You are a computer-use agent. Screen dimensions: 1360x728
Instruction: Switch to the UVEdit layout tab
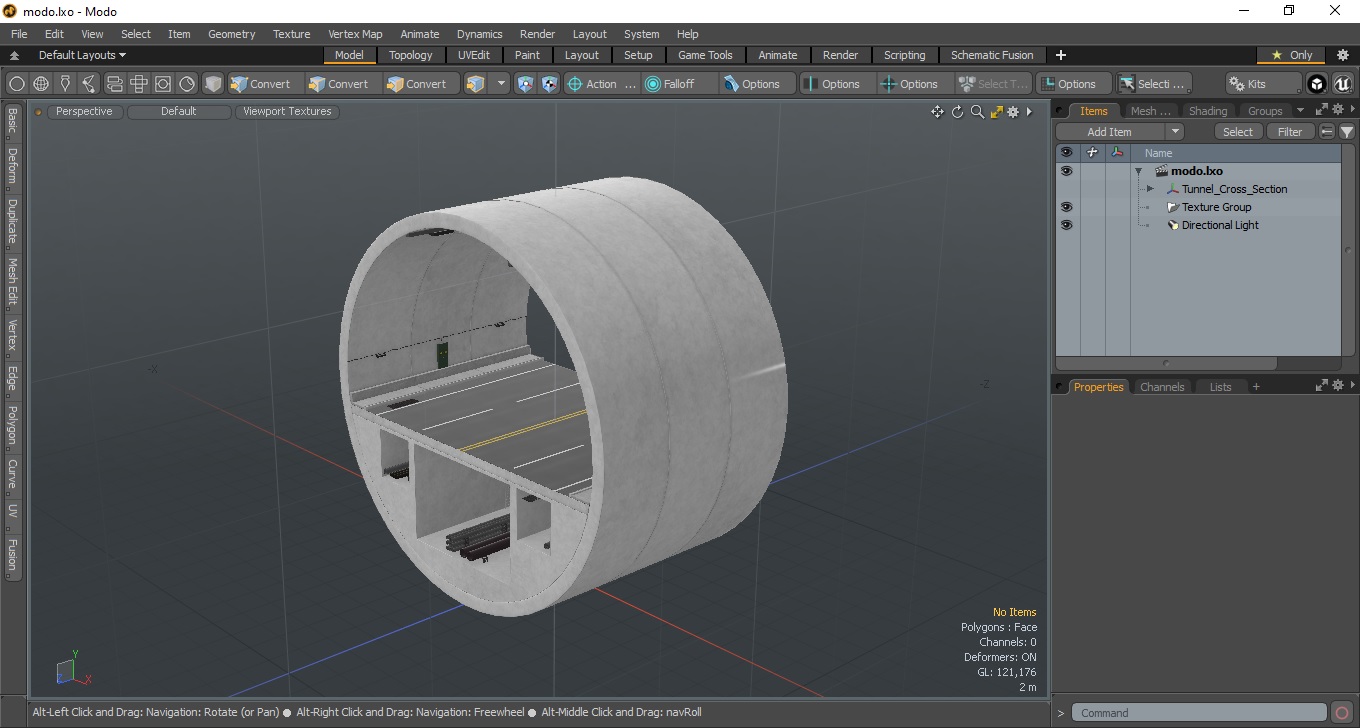(474, 55)
